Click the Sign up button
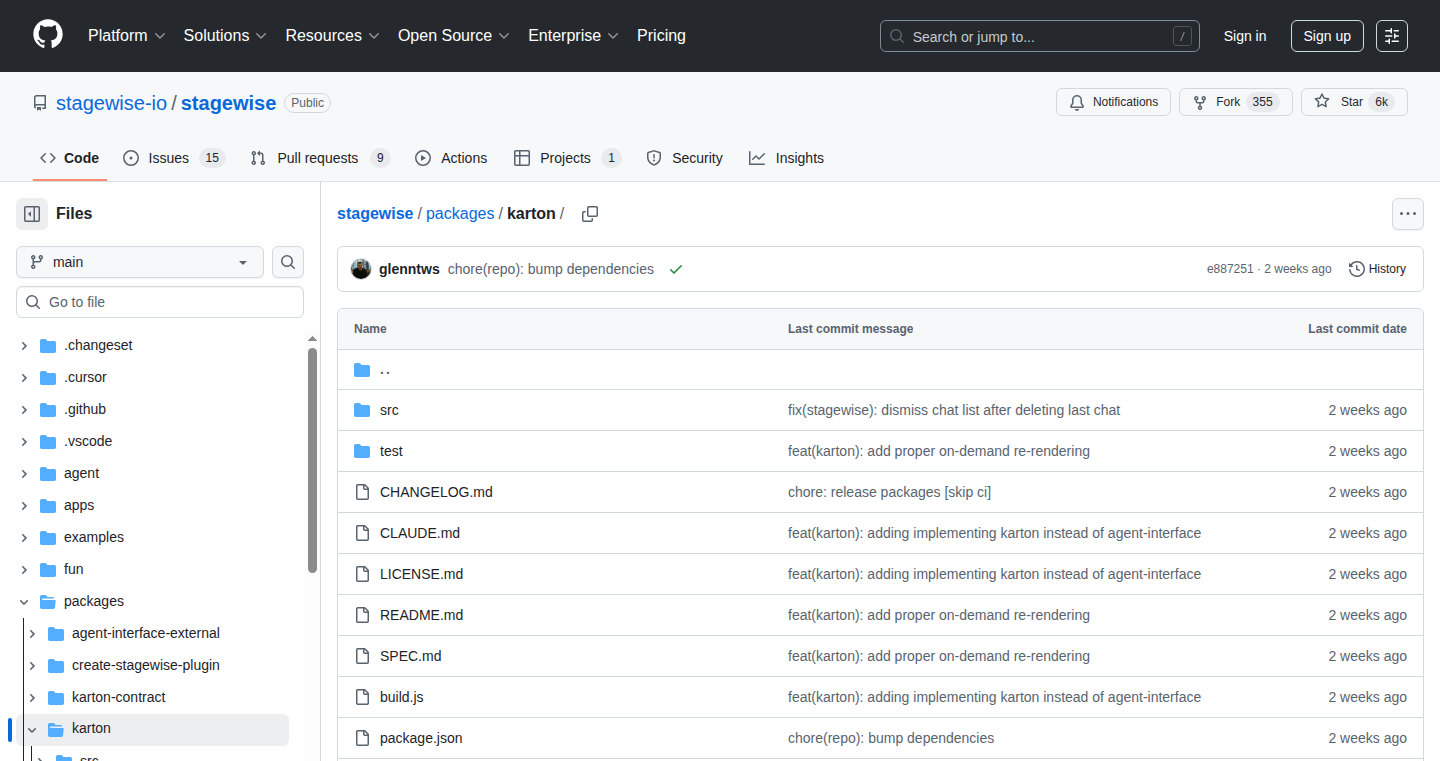This screenshot has width=1440, height=761. coord(1327,36)
